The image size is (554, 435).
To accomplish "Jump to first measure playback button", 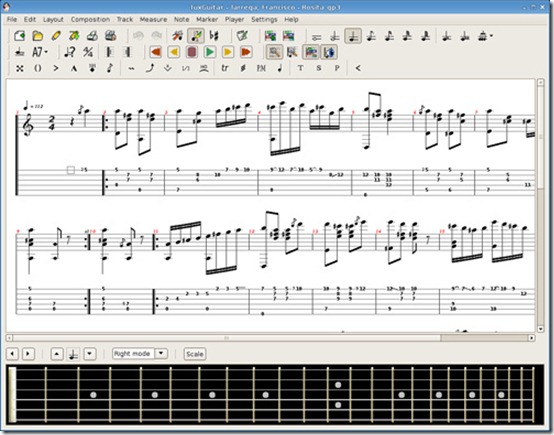I will pos(155,52).
